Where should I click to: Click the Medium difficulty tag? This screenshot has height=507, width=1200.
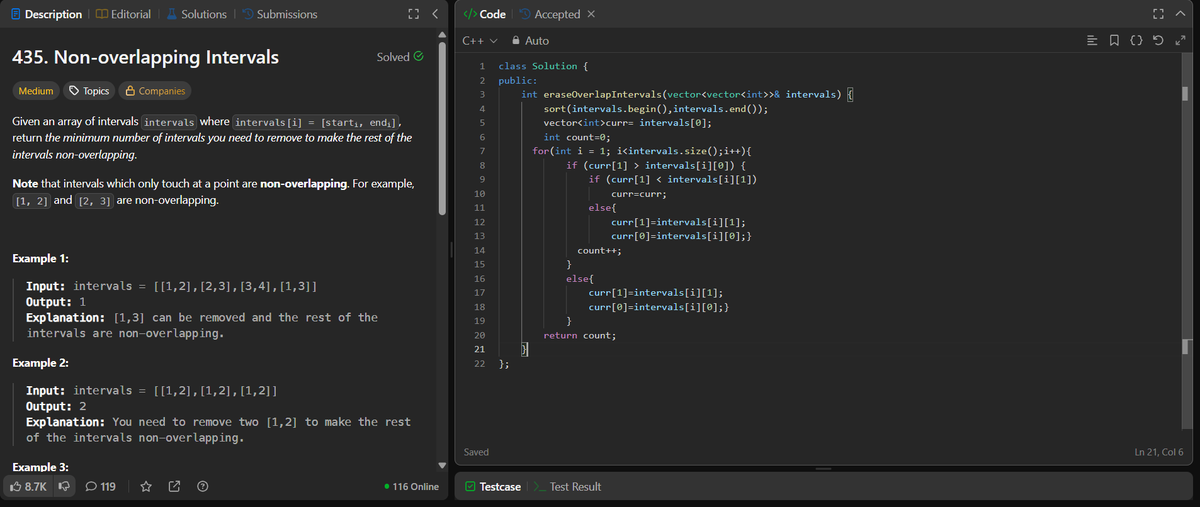(x=36, y=91)
